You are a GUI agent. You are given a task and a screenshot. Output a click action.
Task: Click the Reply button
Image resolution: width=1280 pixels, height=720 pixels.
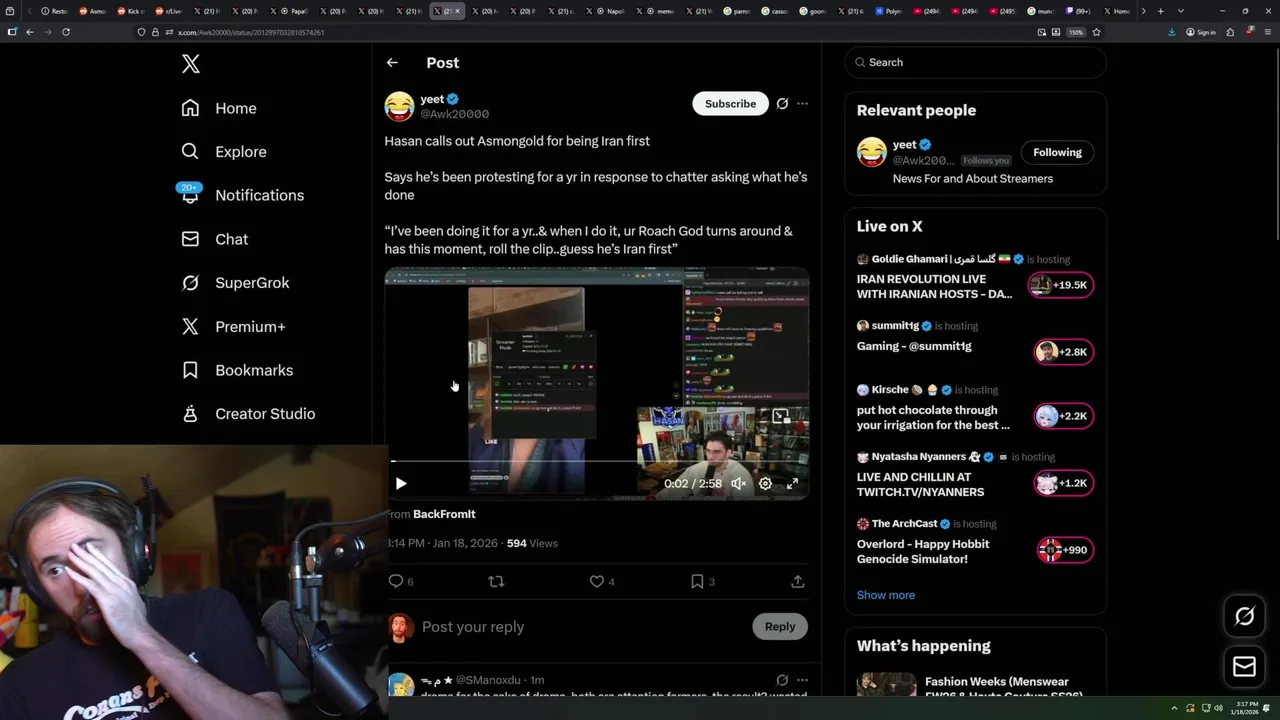coord(780,627)
